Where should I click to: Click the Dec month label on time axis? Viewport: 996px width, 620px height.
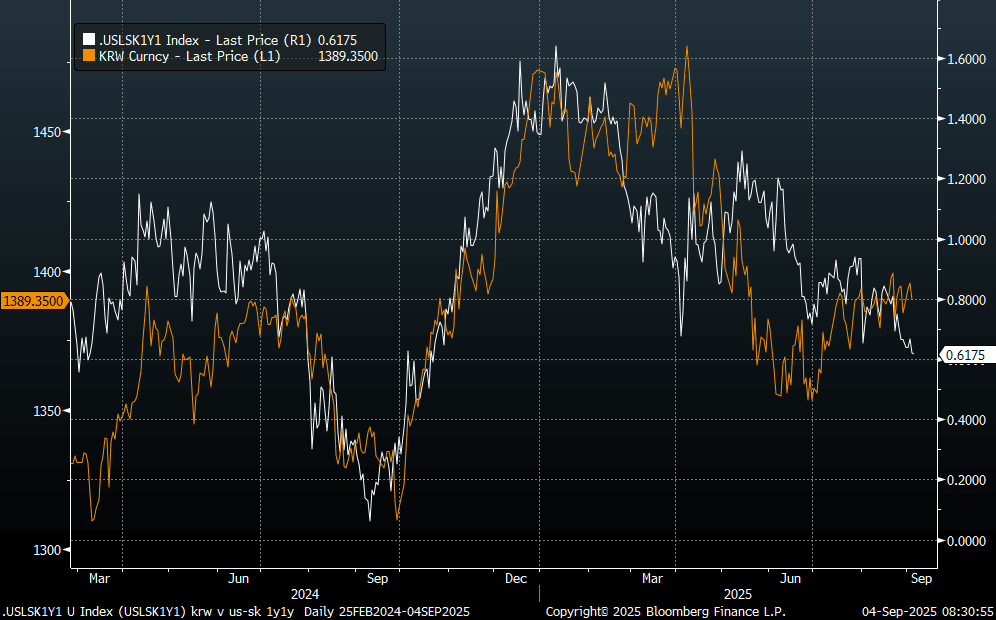click(516, 578)
